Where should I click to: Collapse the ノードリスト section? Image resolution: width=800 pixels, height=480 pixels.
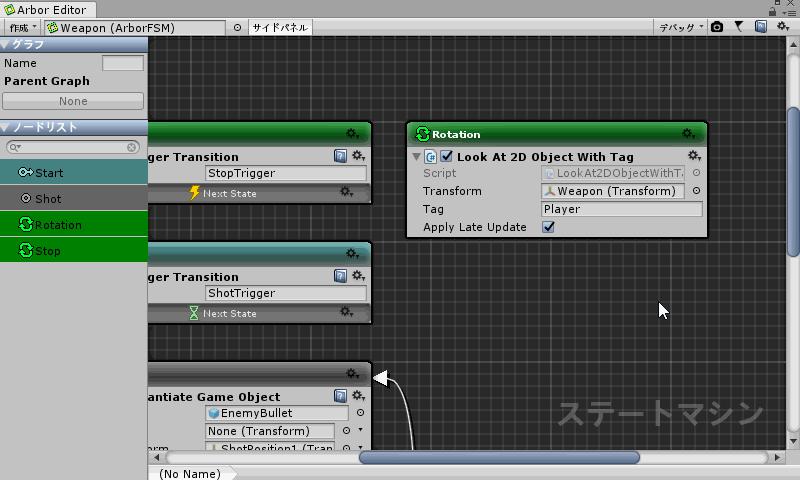pos(6,127)
